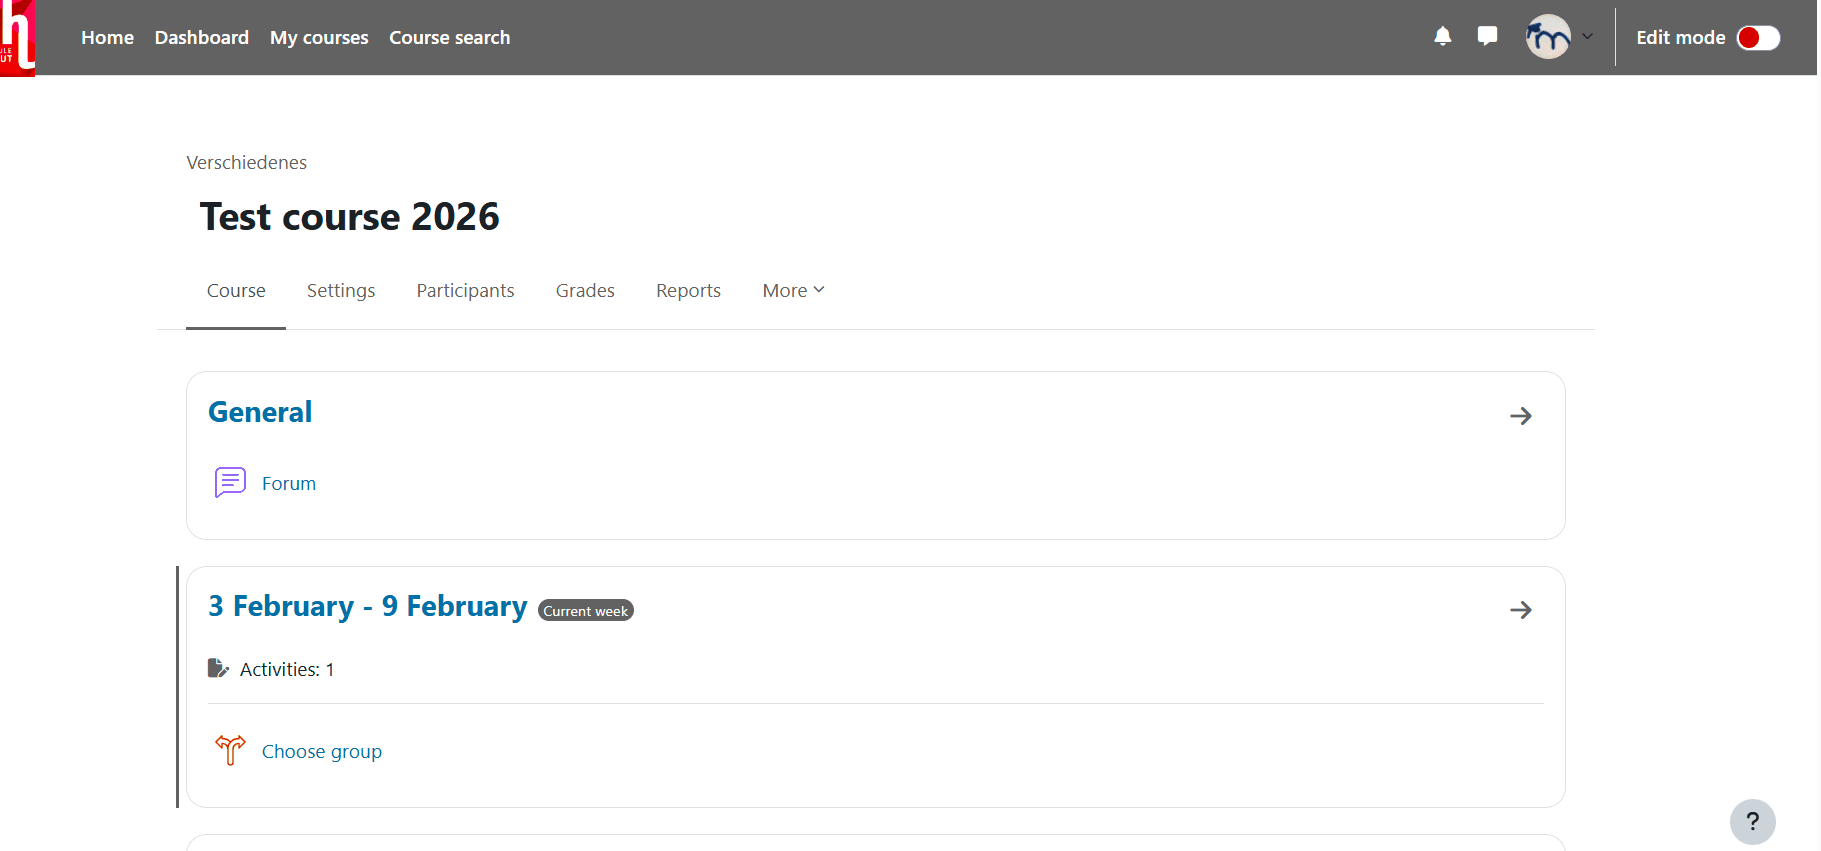
Task: Click the Activities count icon
Action: pos(218,668)
